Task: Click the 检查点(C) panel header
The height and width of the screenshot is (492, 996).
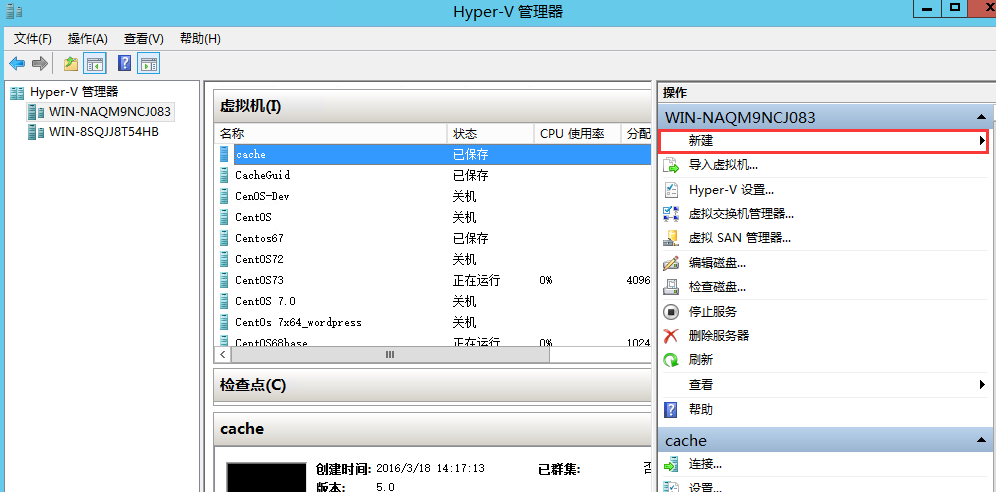Action: click(x=432, y=385)
